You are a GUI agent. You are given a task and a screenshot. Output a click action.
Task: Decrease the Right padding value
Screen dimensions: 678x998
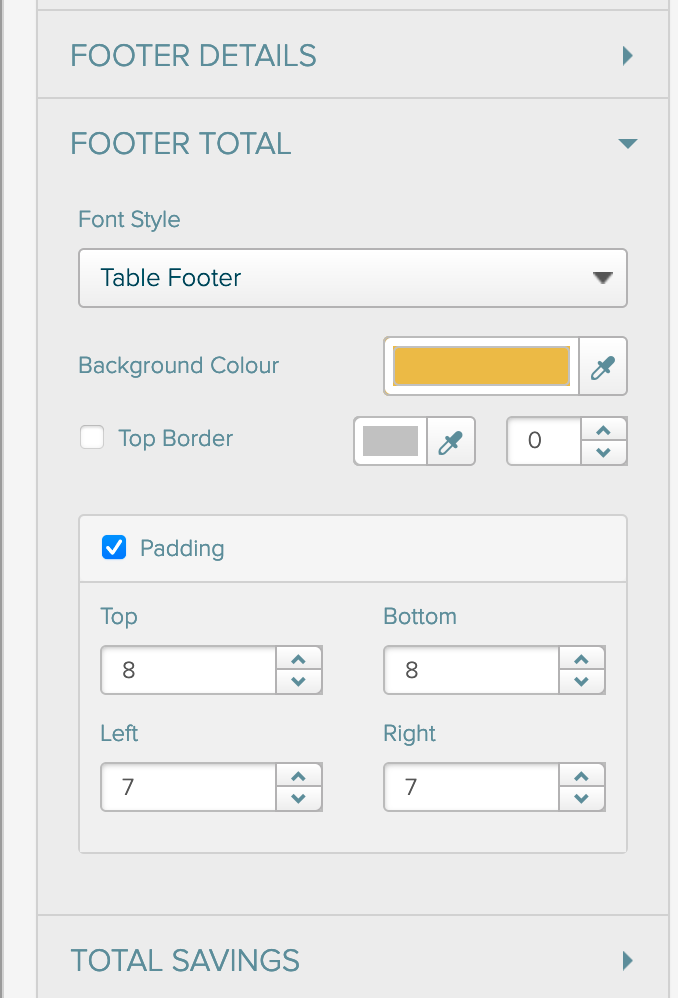coord(581,799)
